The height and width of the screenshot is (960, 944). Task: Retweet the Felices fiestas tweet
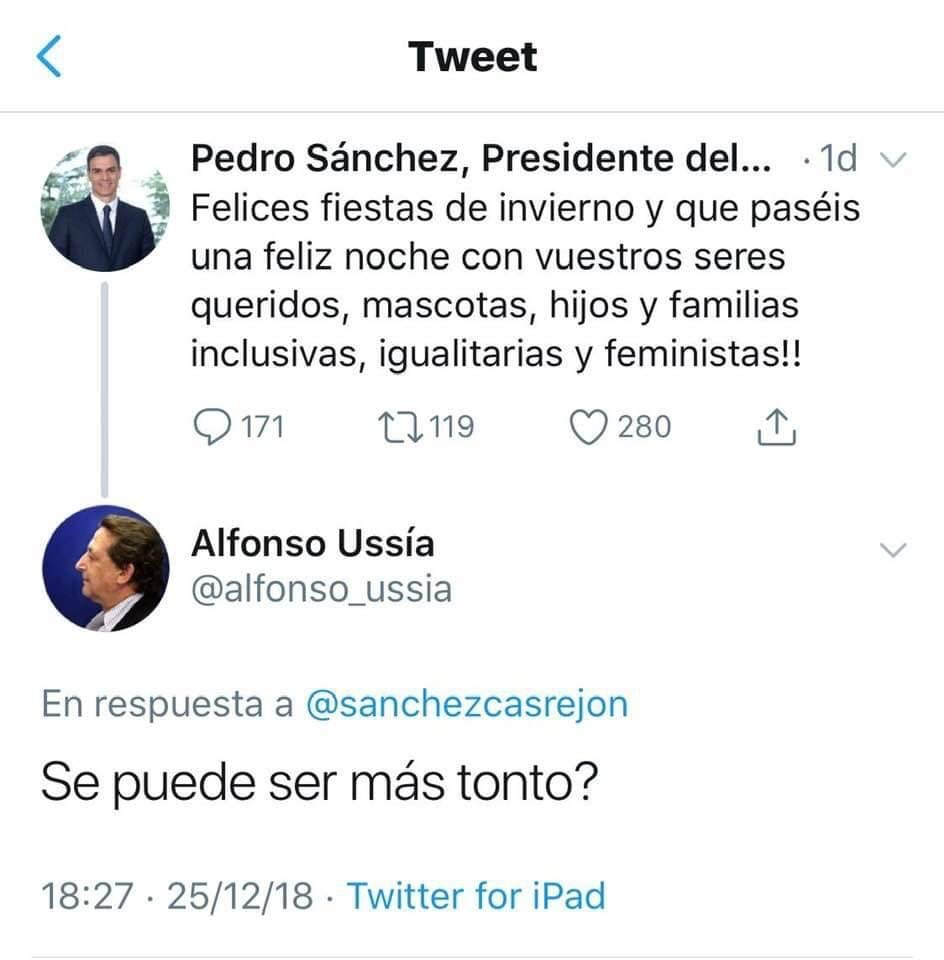(x=399, y=427)
